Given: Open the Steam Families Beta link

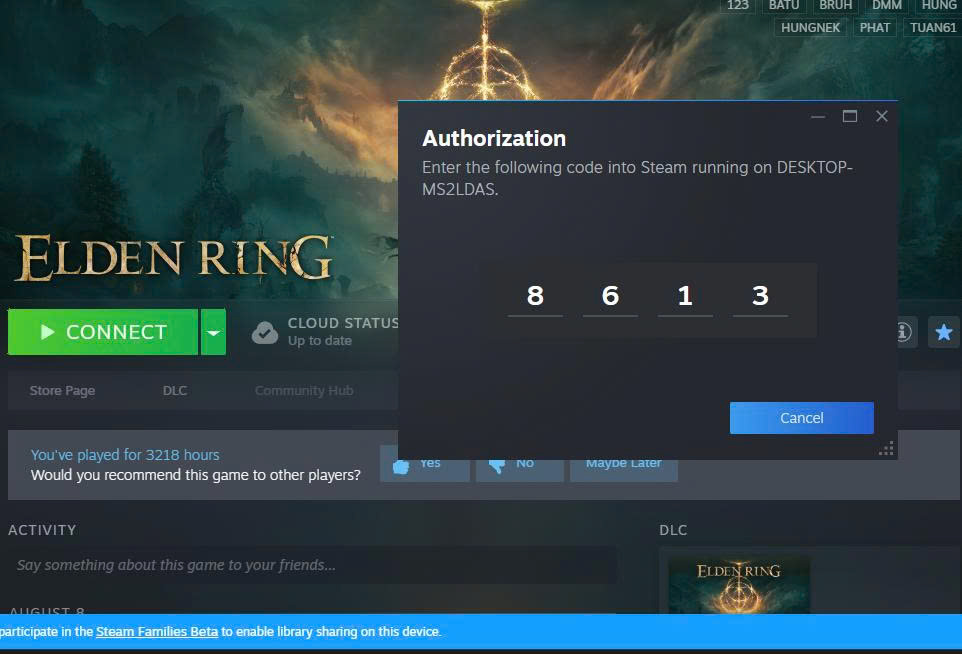Looking at the screenshot, I should tap(157, 631).
